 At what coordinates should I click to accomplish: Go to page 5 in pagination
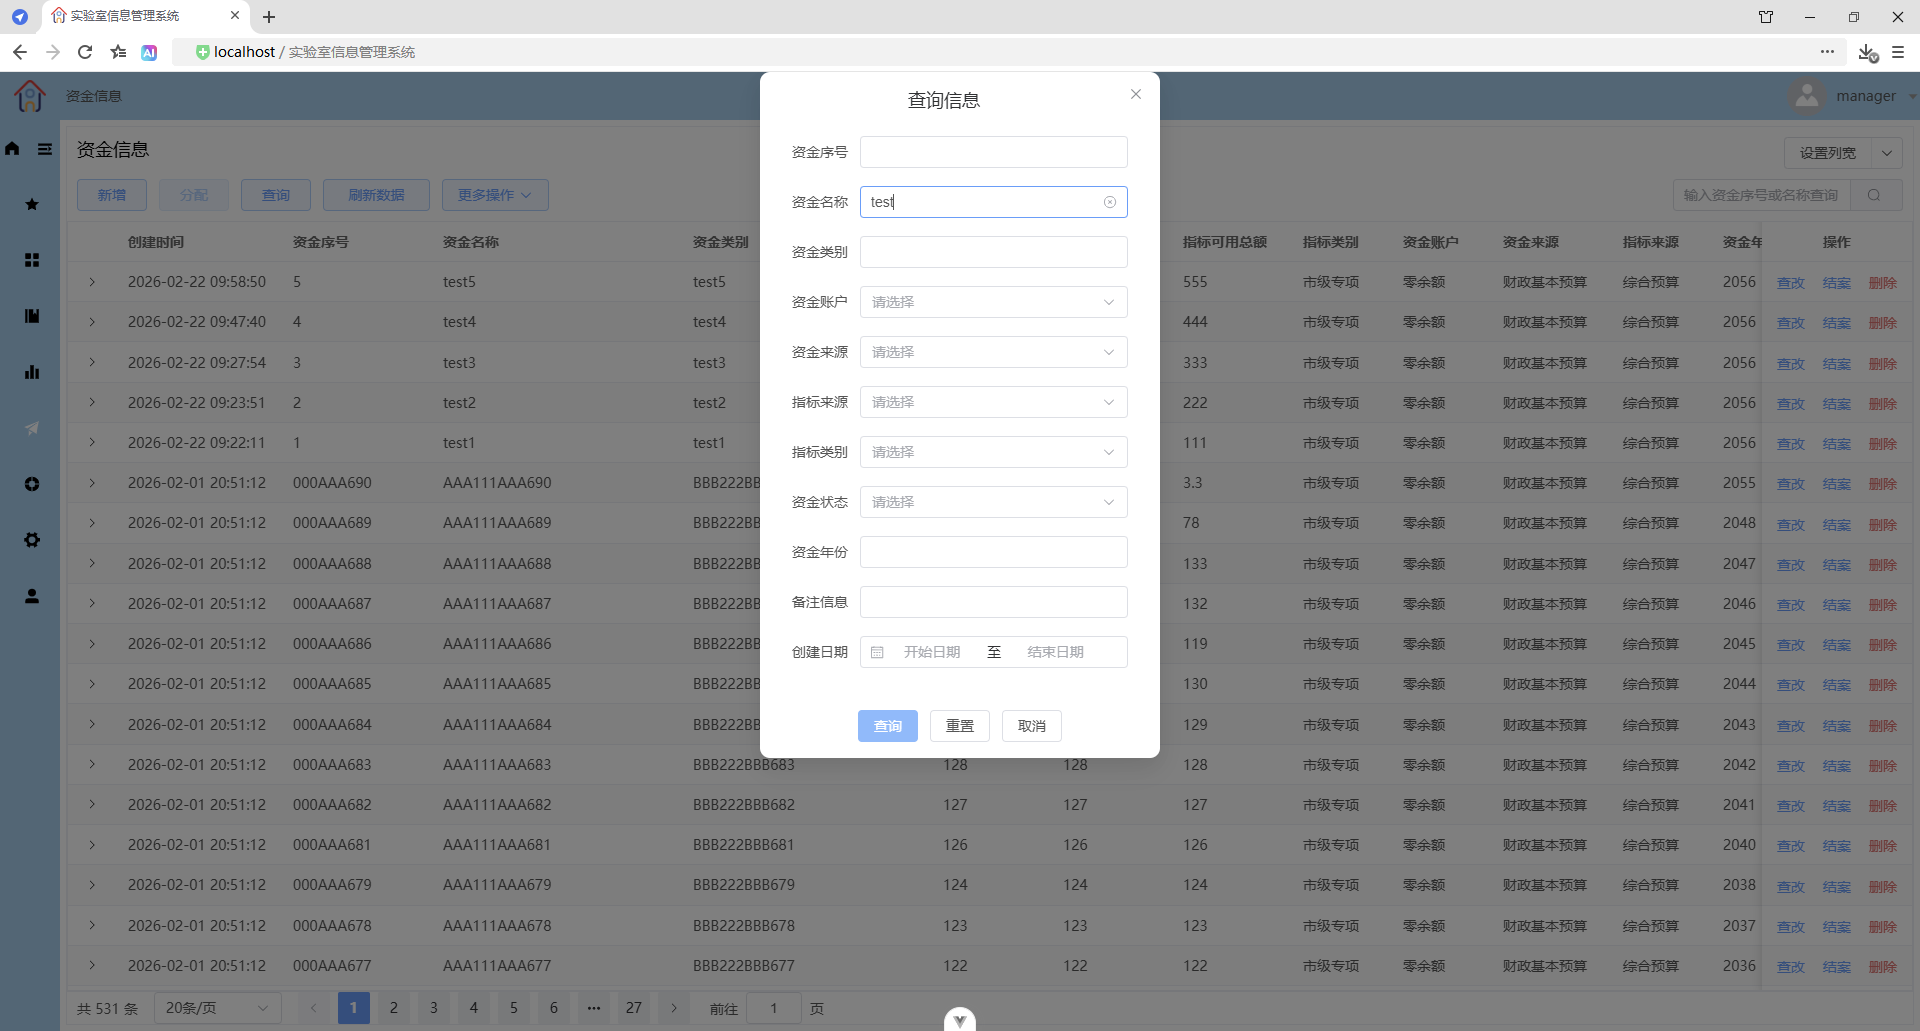[514, 1008]
